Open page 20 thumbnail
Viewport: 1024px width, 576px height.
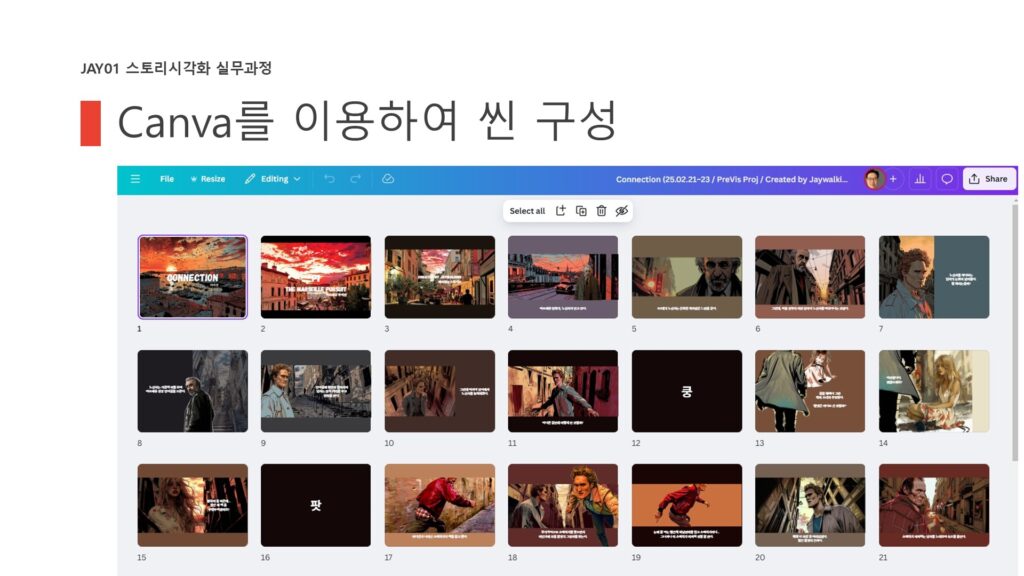click(810, 505)
